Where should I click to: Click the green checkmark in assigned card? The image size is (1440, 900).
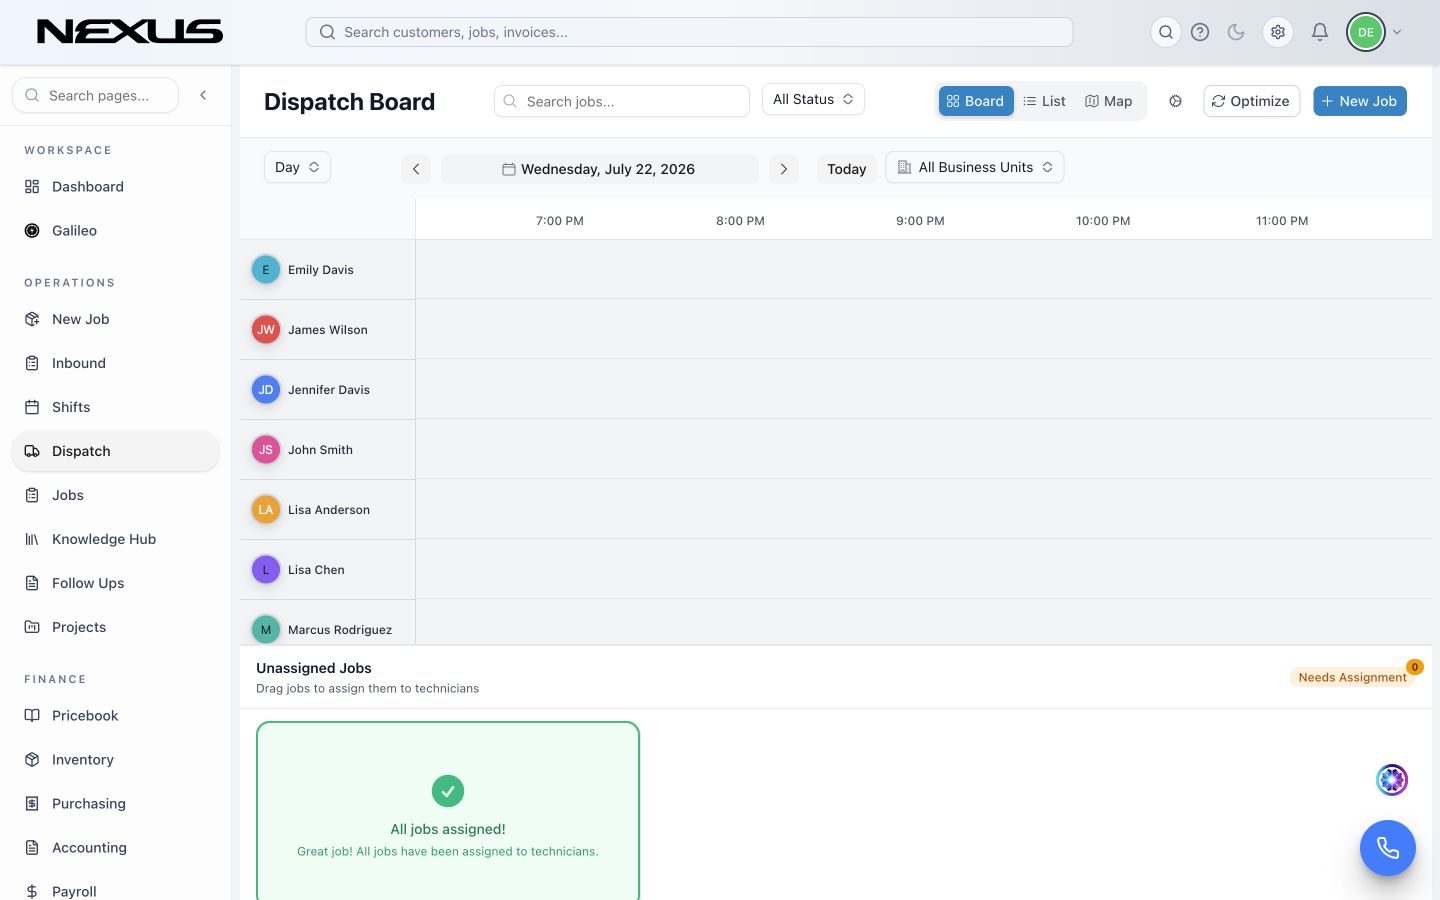point(448,791)
